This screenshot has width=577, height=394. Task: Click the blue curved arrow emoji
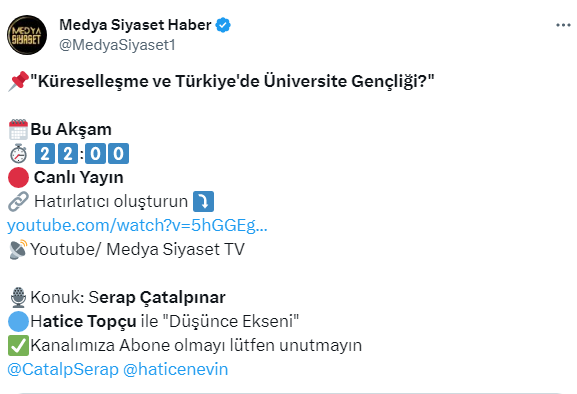pyautogui.click(x=203, y=201)
